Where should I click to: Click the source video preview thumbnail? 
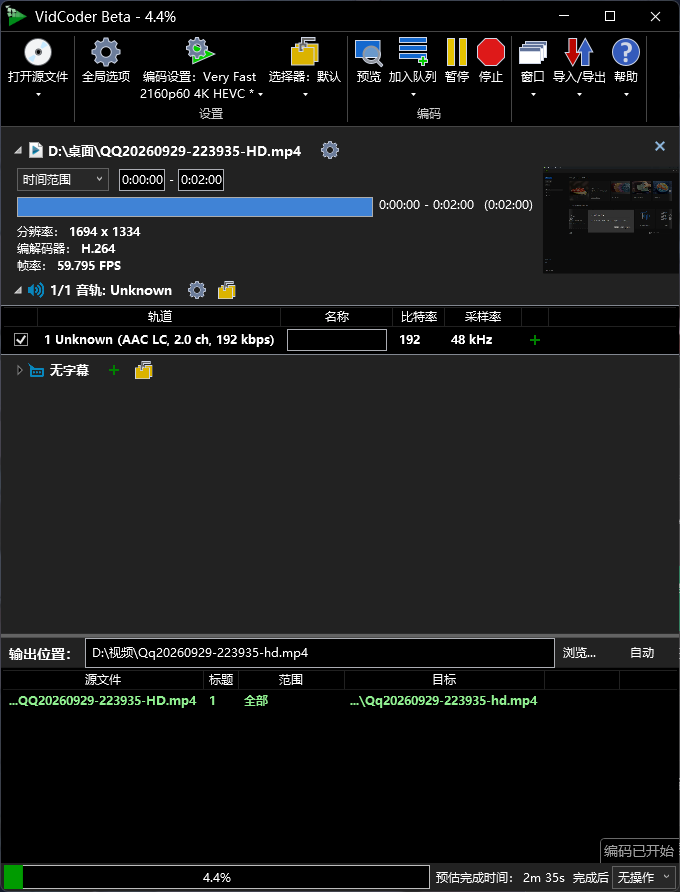click(x=611, y=220)
